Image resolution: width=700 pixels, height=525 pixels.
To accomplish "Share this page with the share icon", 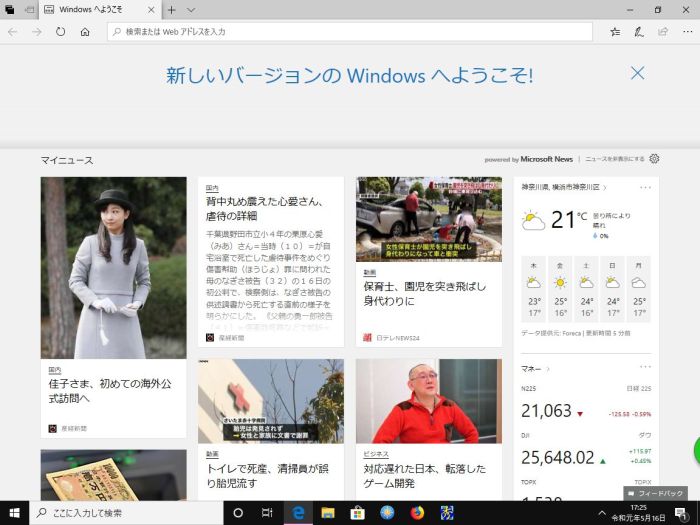I will 661,32.
